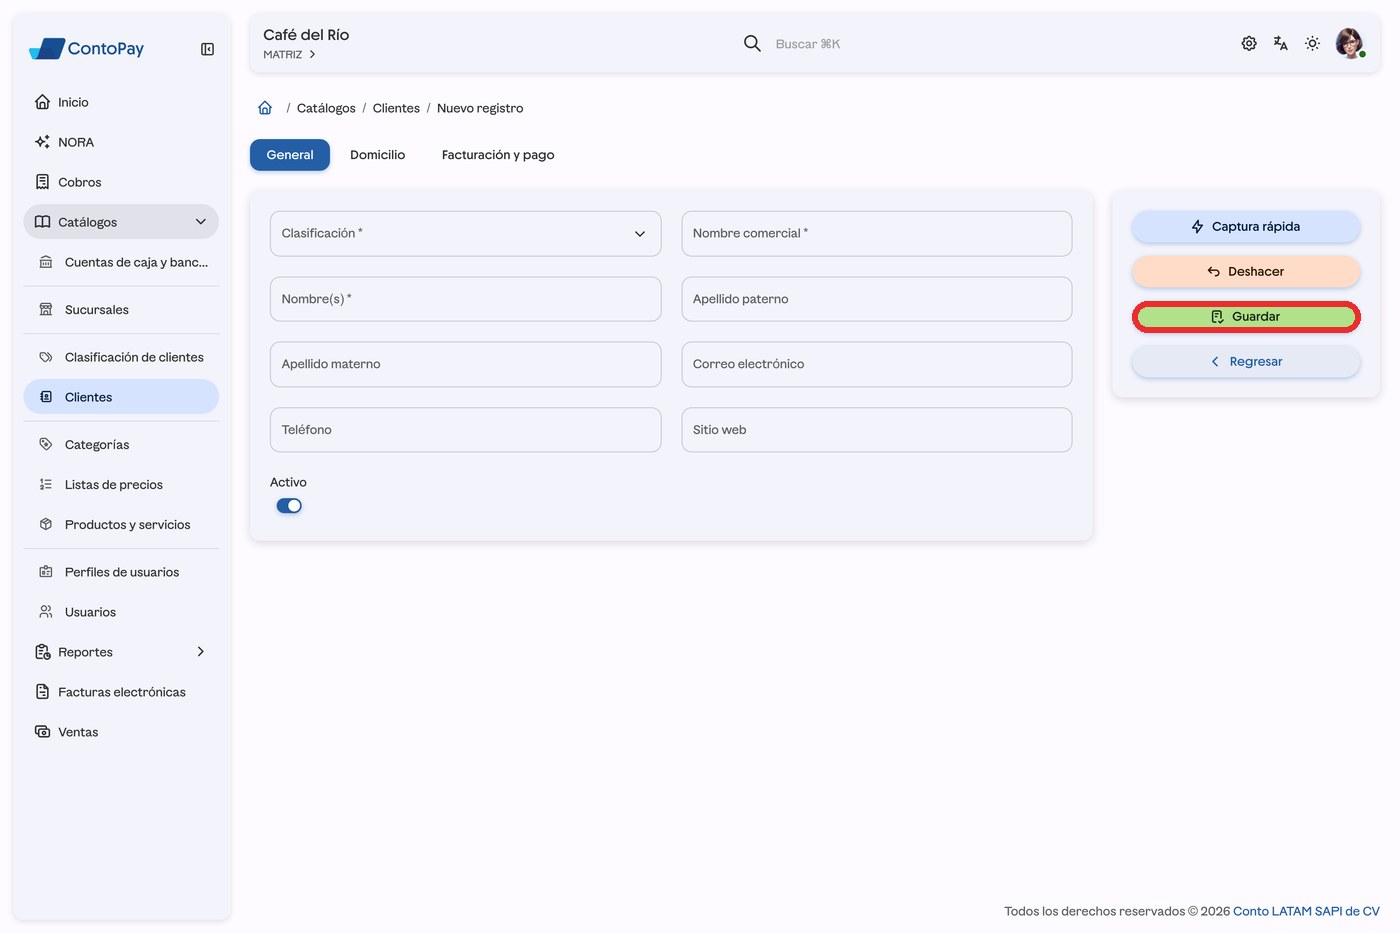Open Ventas section
The height and width of the screenshot is (933, 1400).
121,732
